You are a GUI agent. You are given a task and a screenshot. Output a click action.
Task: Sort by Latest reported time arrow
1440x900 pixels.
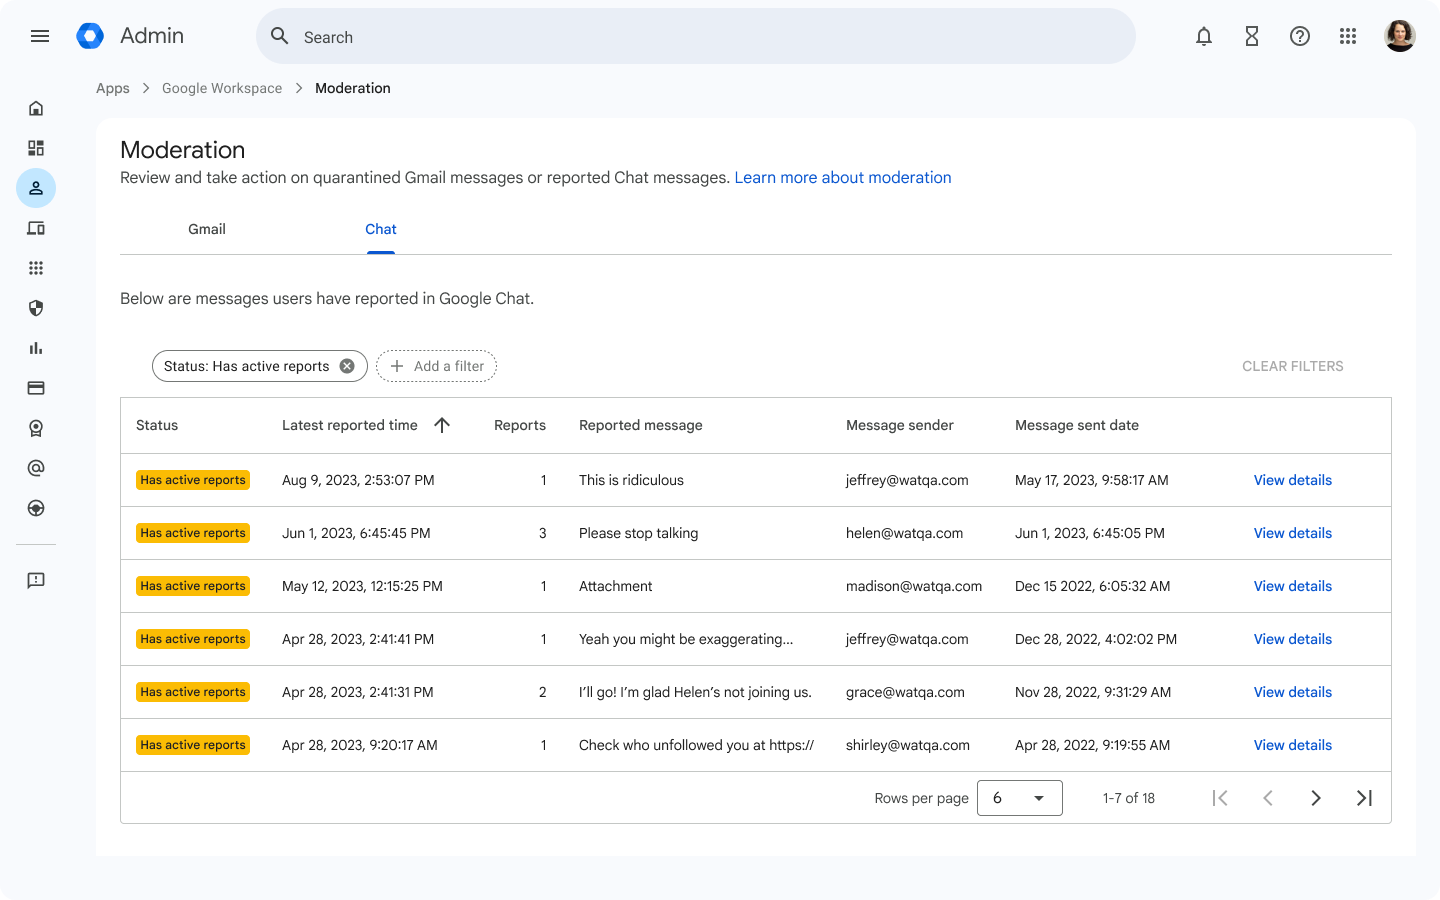442,425
